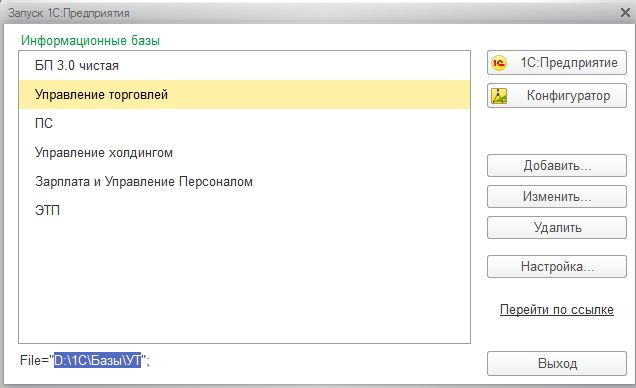Pick Зарплата и Управление Персоналом base
This screenshot has width=636, height=388.
(x=244, y=181)
